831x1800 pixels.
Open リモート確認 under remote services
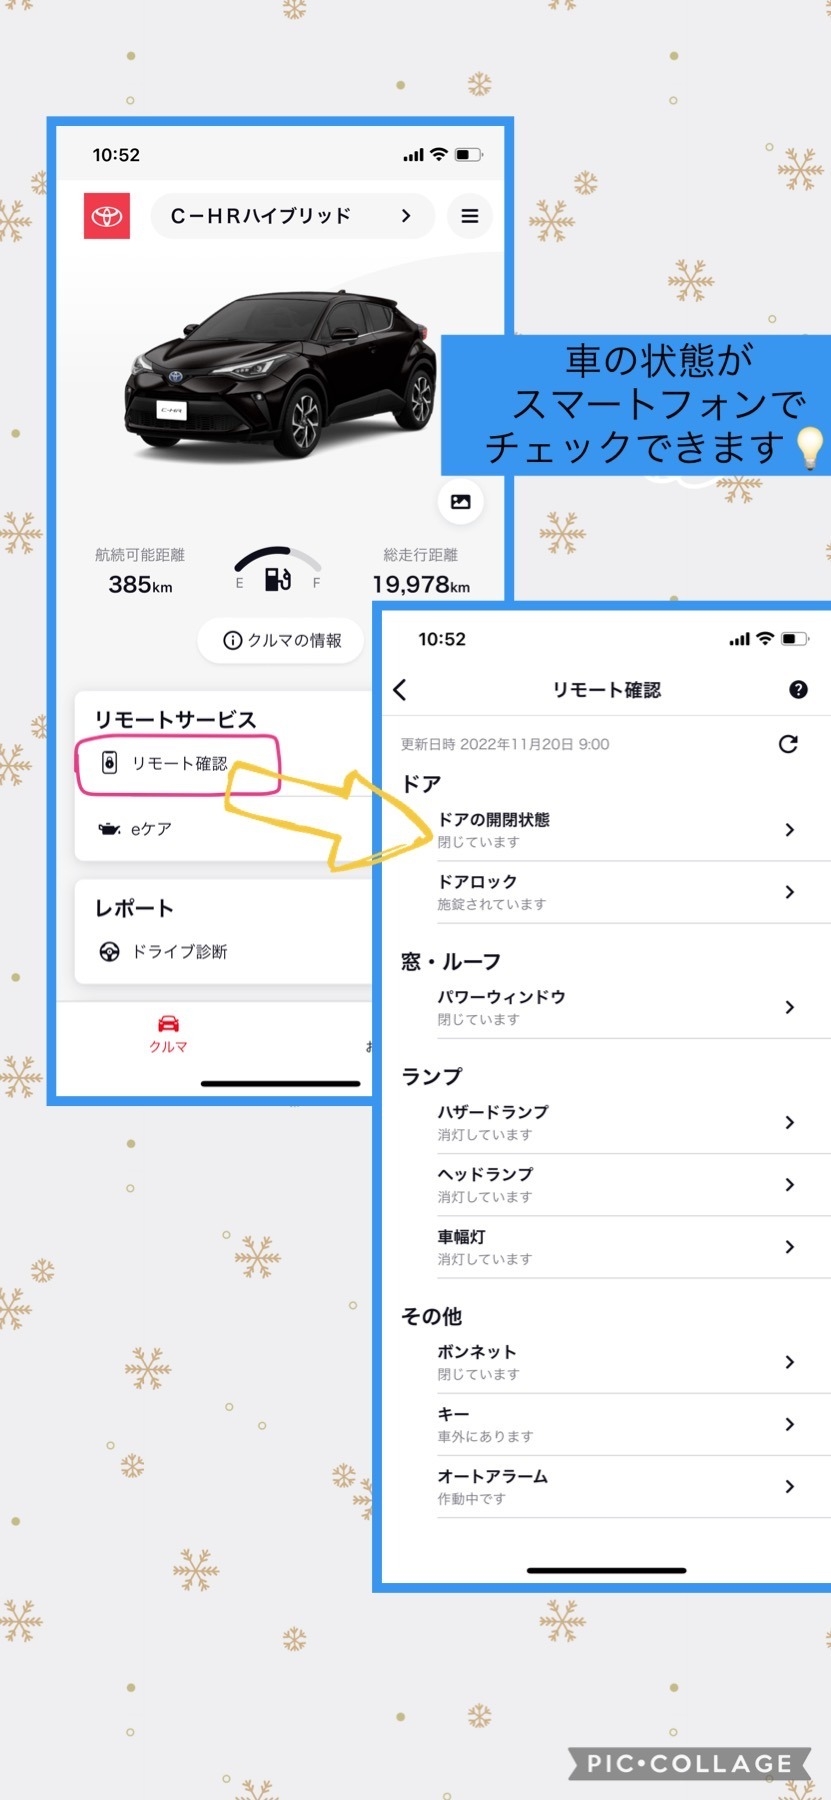(179, 764)
